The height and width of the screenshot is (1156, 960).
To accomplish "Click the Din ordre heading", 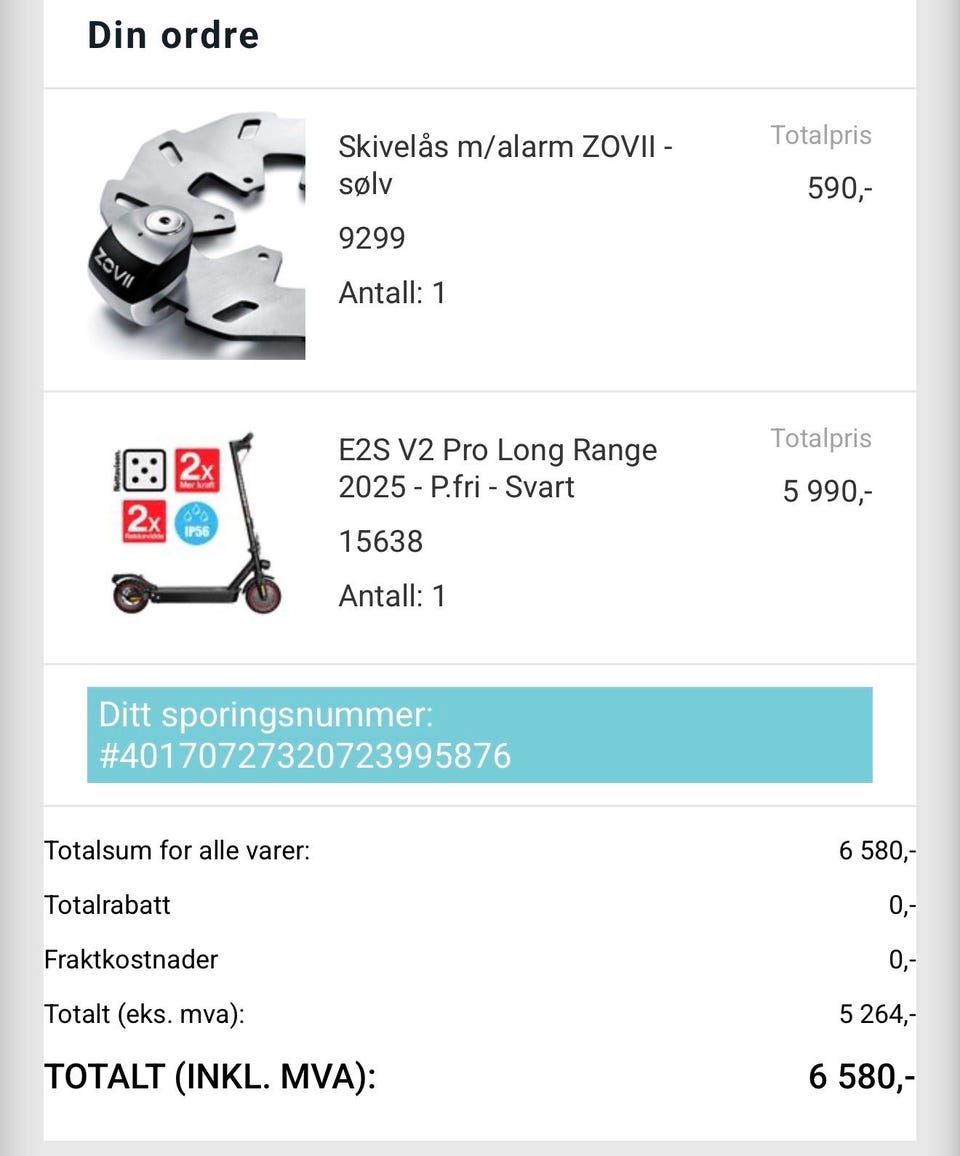I will click(x=173, y=35).
